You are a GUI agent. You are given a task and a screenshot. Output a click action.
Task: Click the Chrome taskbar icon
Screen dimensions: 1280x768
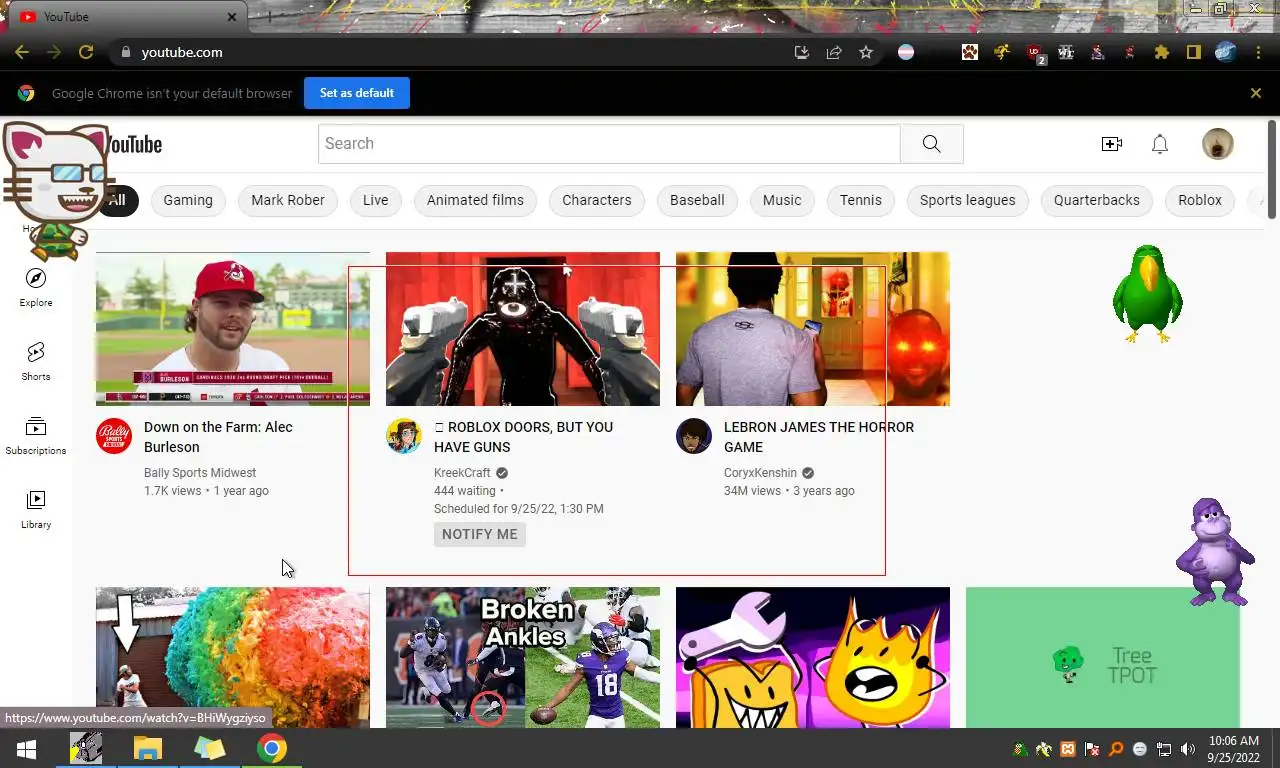click(271, 748)
